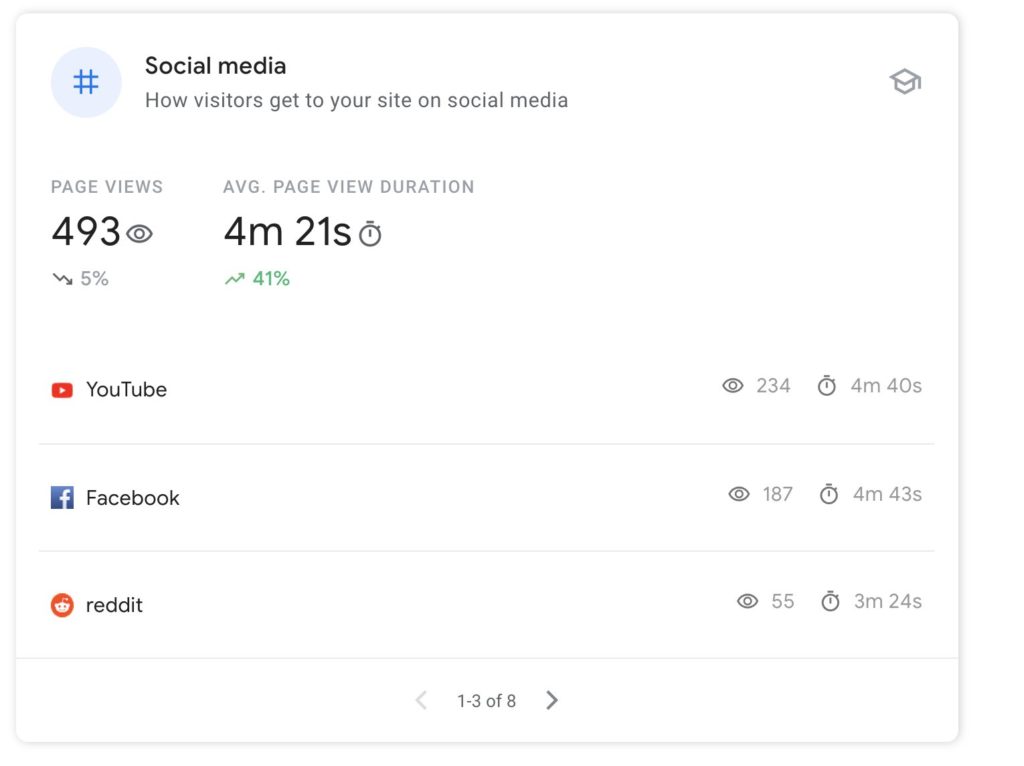The image size is (1024, 766).
Task: Click the eye icon in reddit row
Action: tap(748, 601)
